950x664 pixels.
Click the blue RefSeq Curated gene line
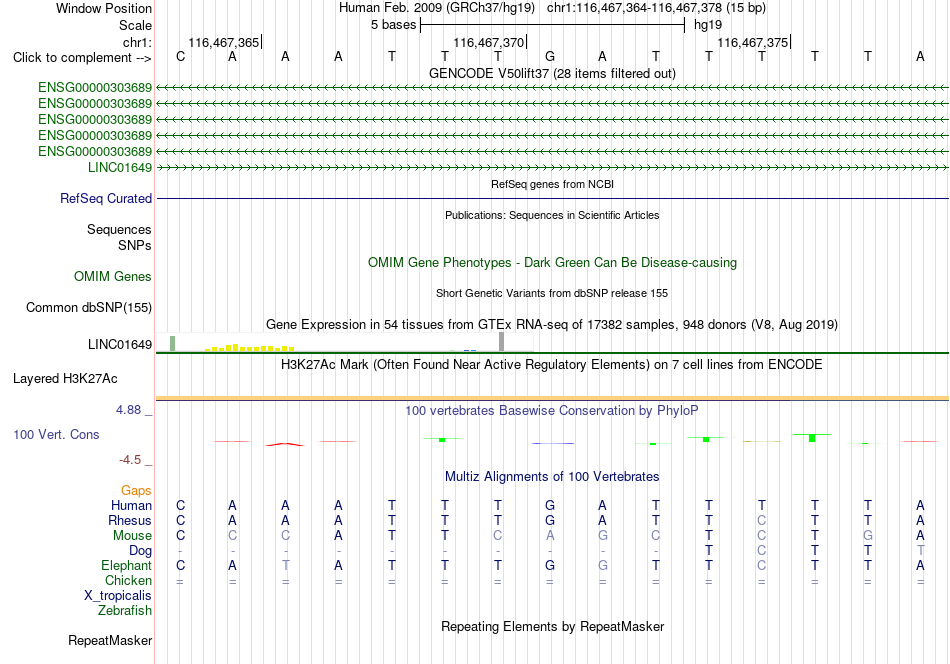tap(553, 198)
